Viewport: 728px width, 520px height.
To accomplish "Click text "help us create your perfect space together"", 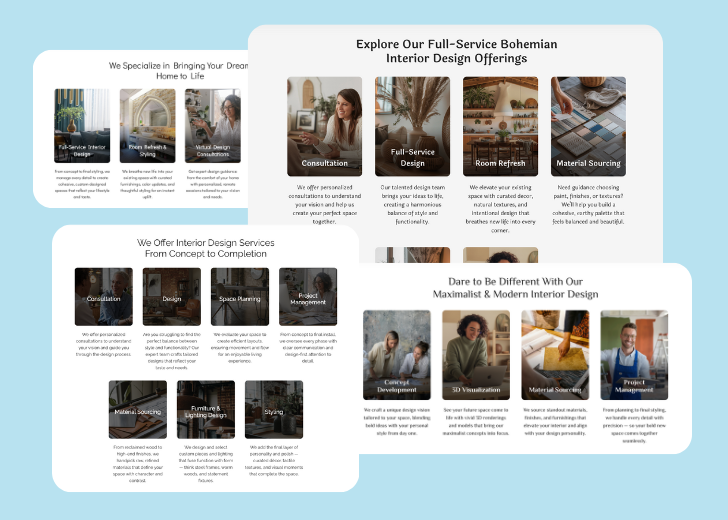I will coord(325,213).
